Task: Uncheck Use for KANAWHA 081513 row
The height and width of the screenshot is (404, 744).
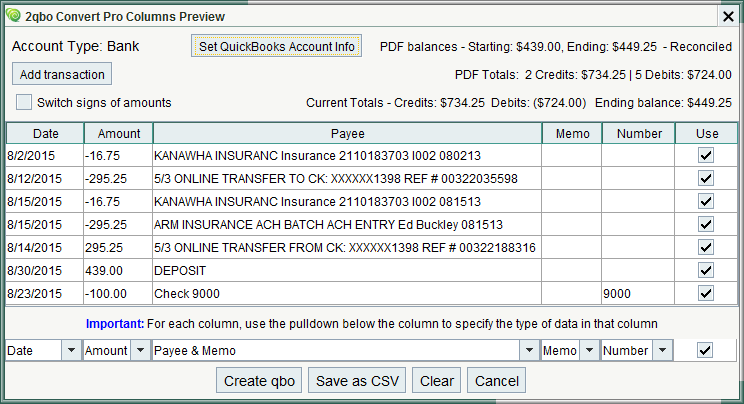Action: tap(706, 201)
